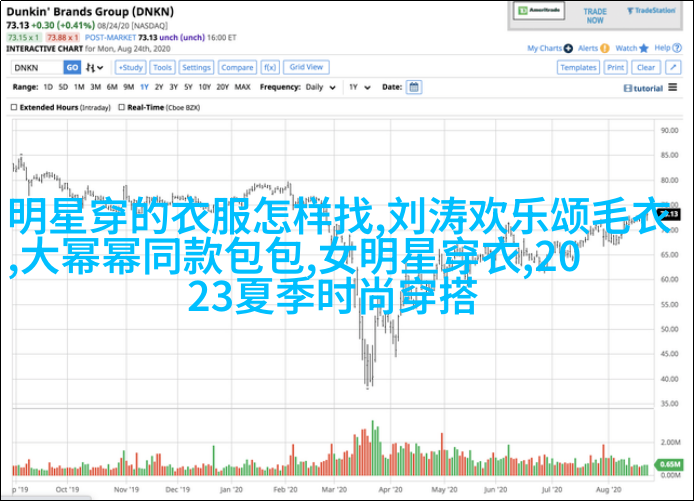The height and width of the screenshot is (502, 695).
Task: Open the tutorial link
Action: tap(644, 89)
